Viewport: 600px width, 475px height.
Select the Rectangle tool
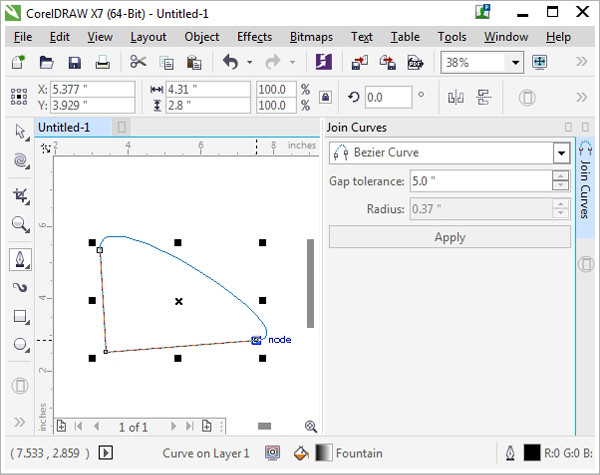pos(20,316)
